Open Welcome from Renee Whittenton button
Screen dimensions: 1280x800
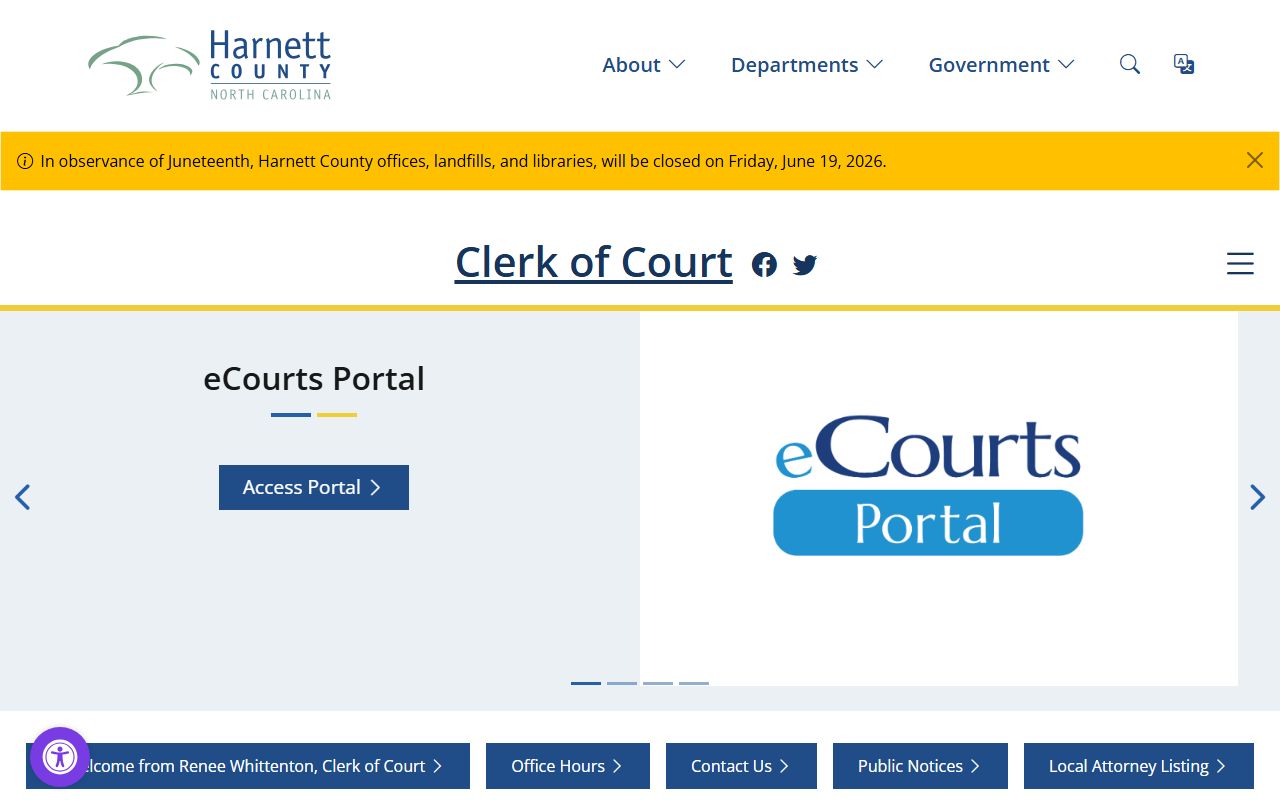pyautogui.click(x=248, y=766)
